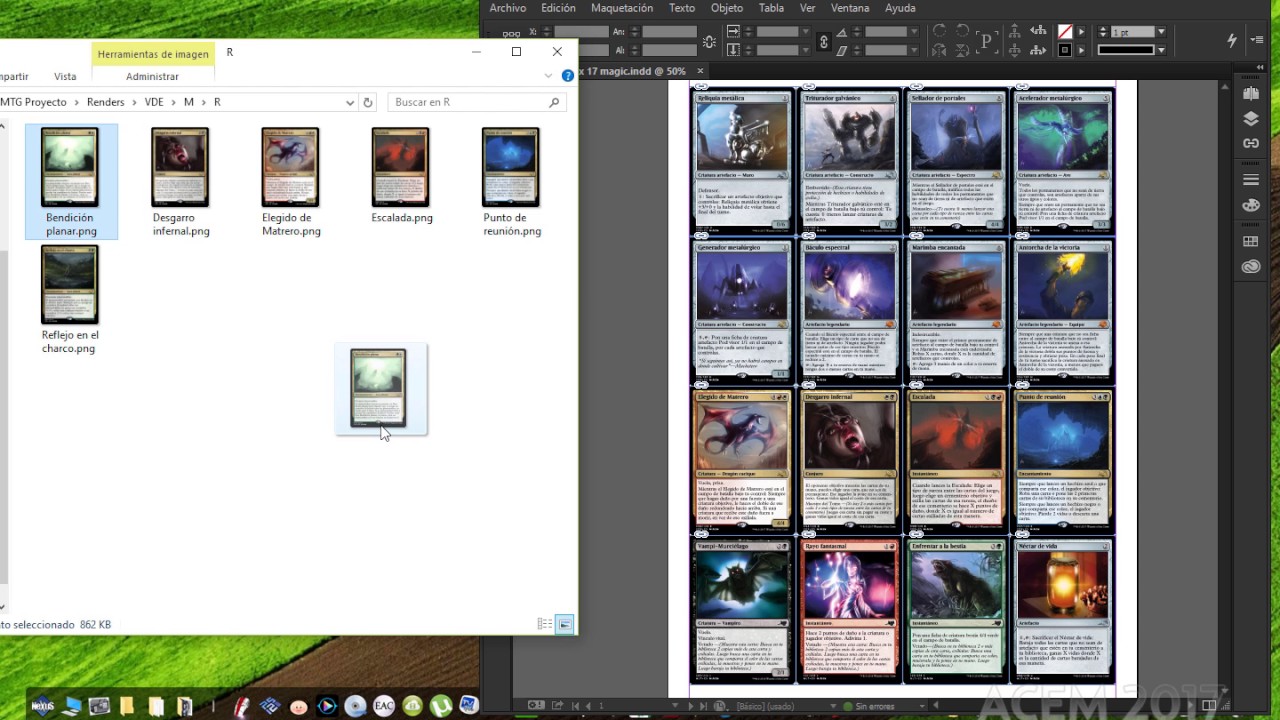Click Renders in the address path
The height and width of the screenshot is (720, 1280).
(x=105, y=102)
